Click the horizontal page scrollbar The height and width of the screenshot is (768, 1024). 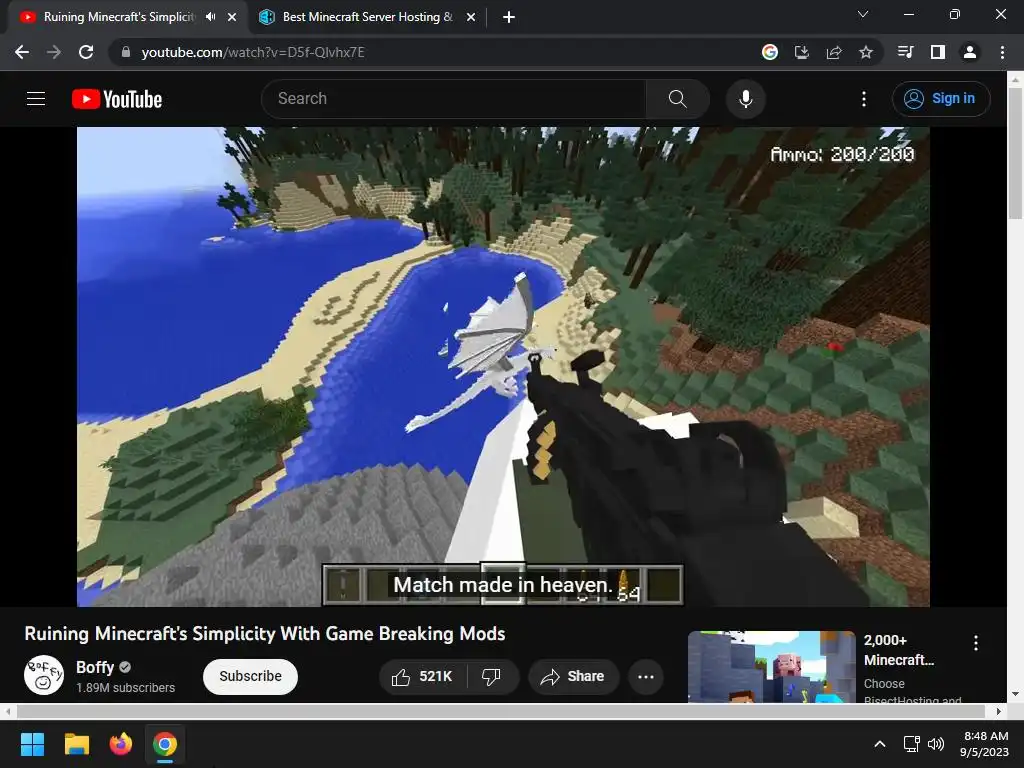pyautogui.click(x=503, y=711)
